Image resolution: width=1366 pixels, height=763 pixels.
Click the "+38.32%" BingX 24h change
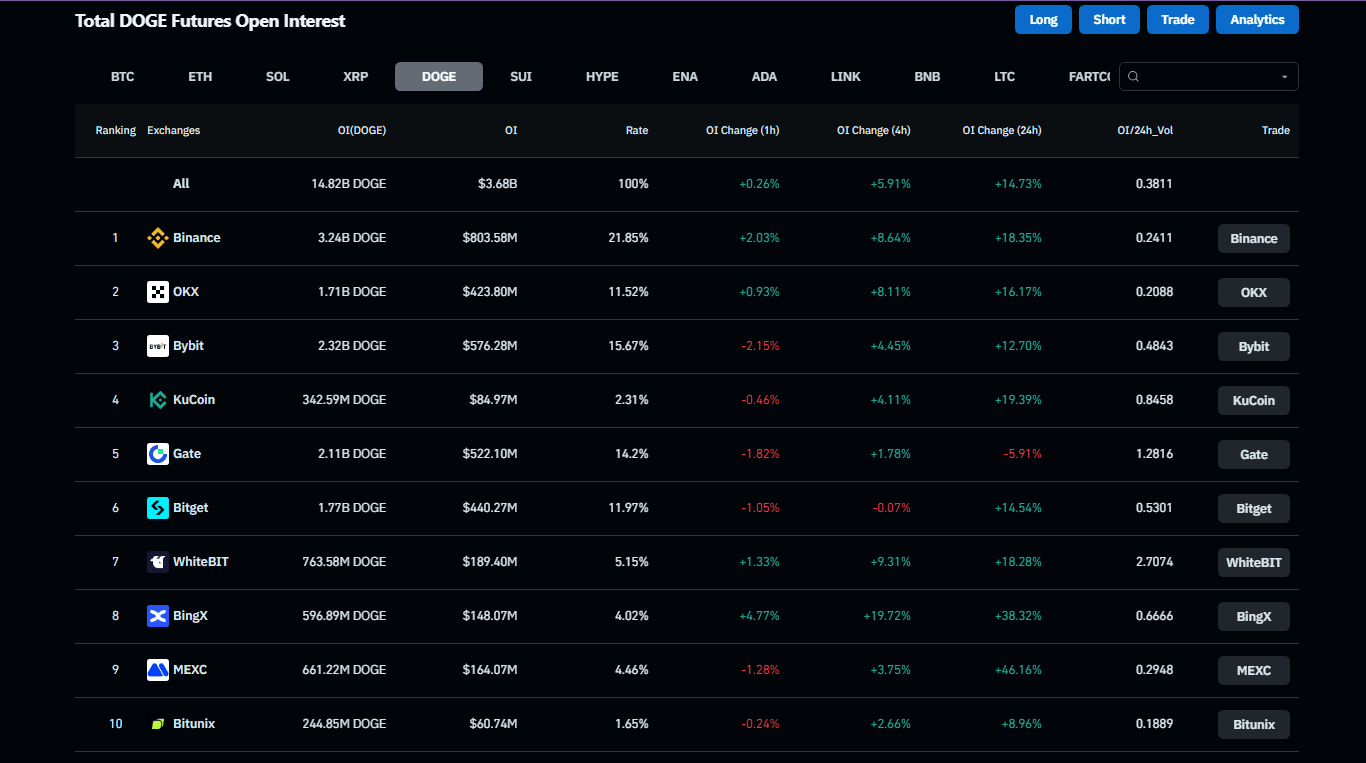pos(1018,616)
